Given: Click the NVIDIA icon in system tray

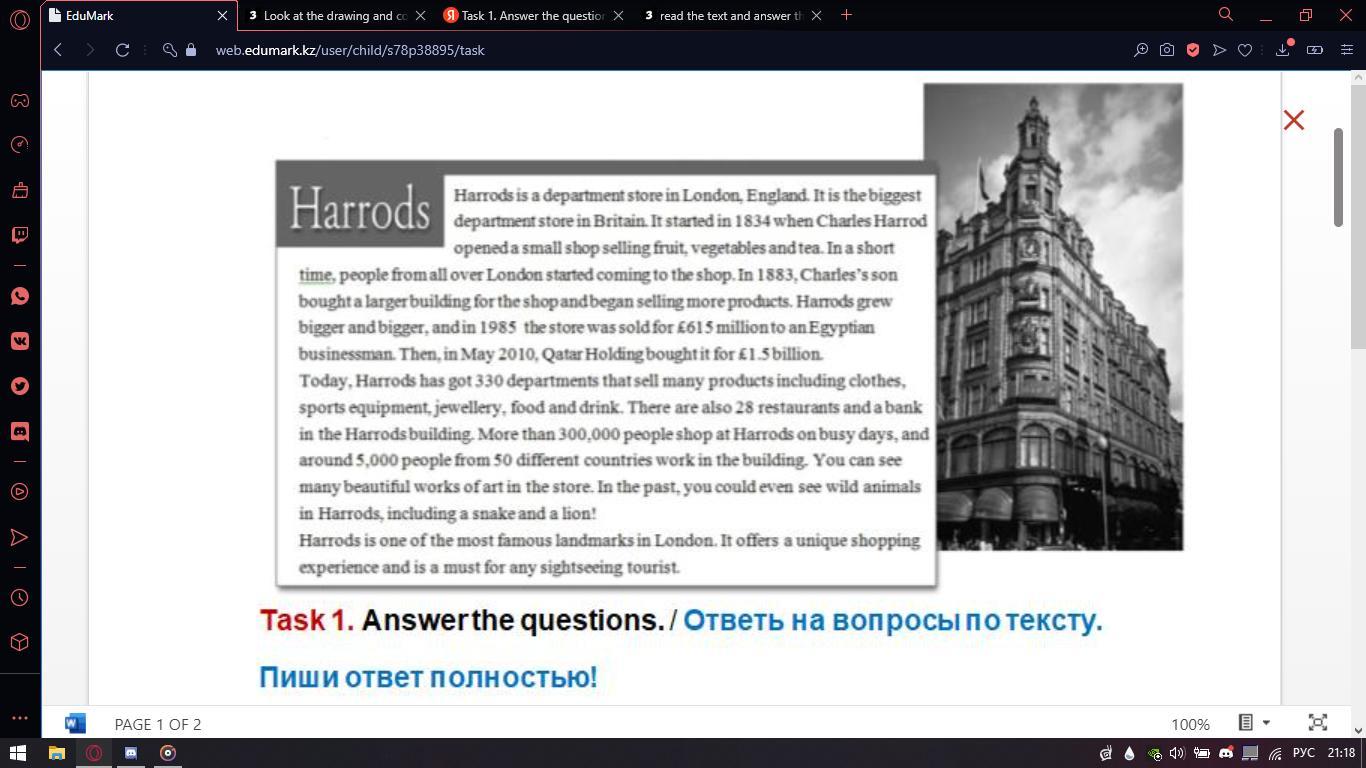Looking at the screenshot, I should [x=1154, y=754].
